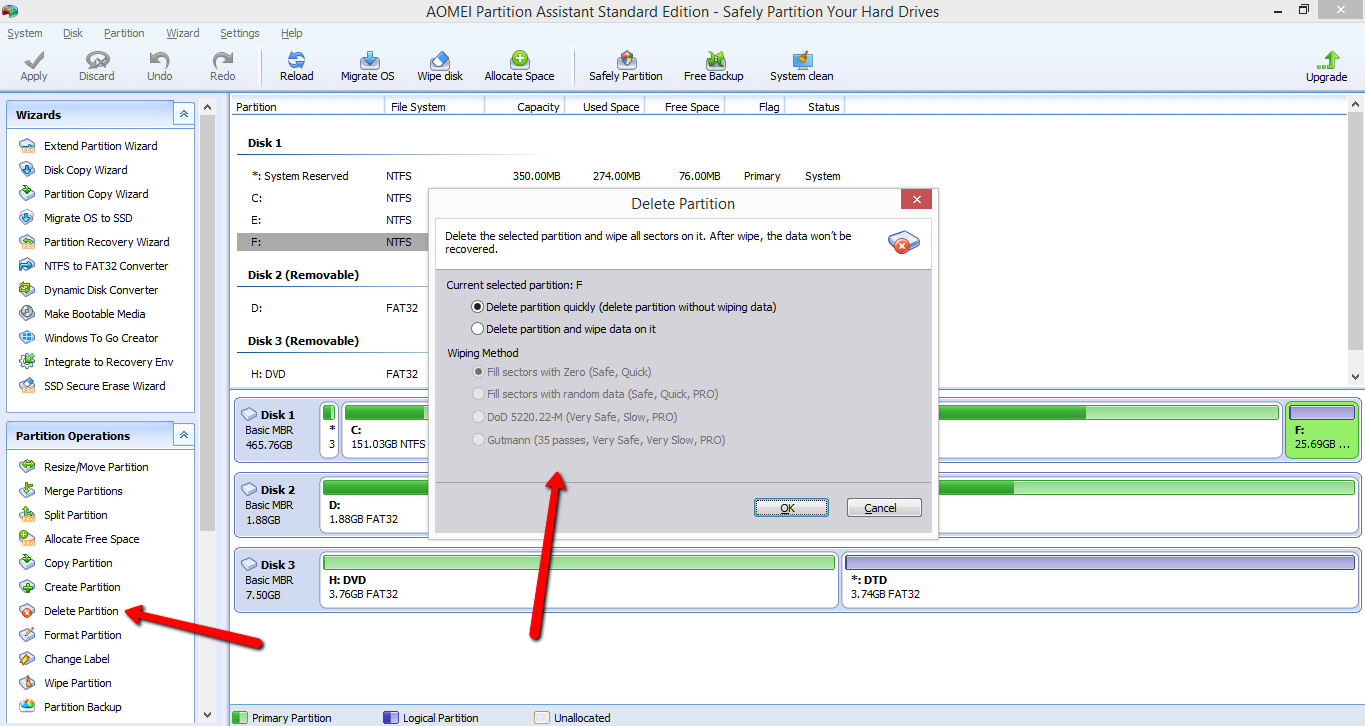Open Windows To Go Creator
This screenshot has width=1365, height=726.
[89, 338]
